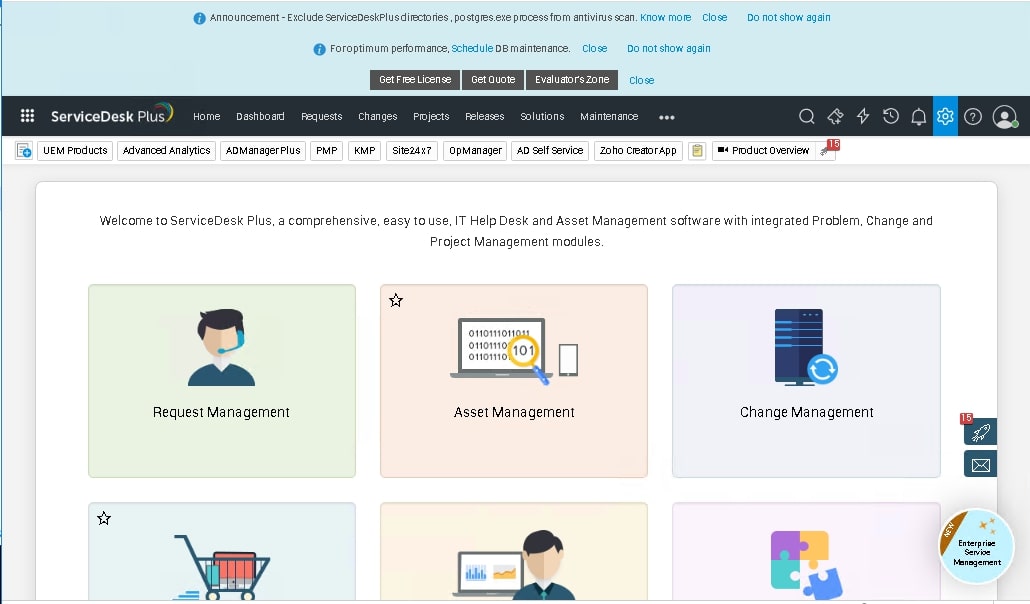
Task: Open the Dashboard tab
Action: (260, 116)
